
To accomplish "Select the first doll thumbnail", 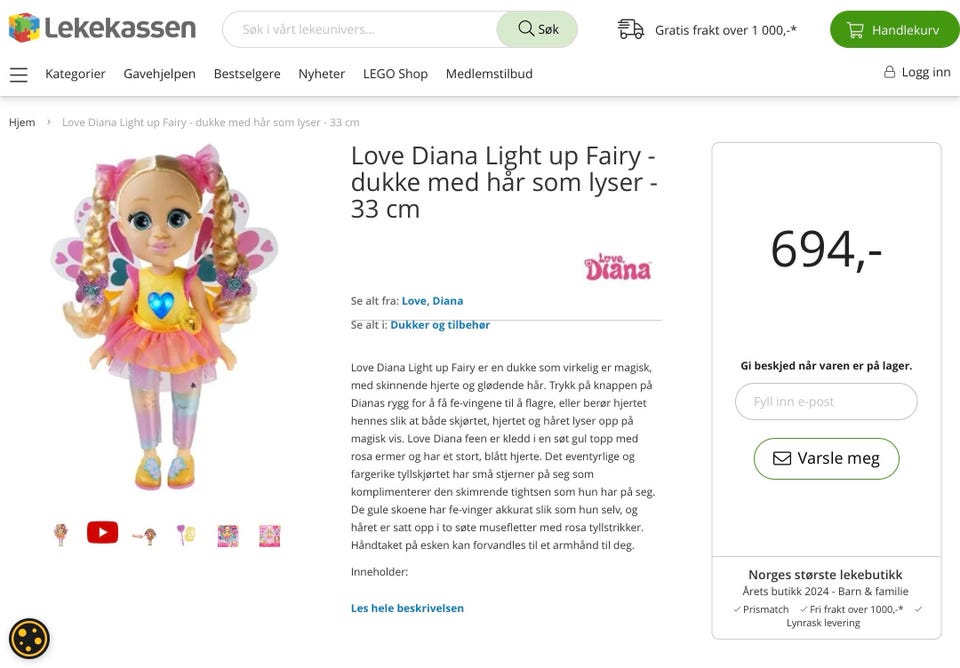I will (61, 534).
